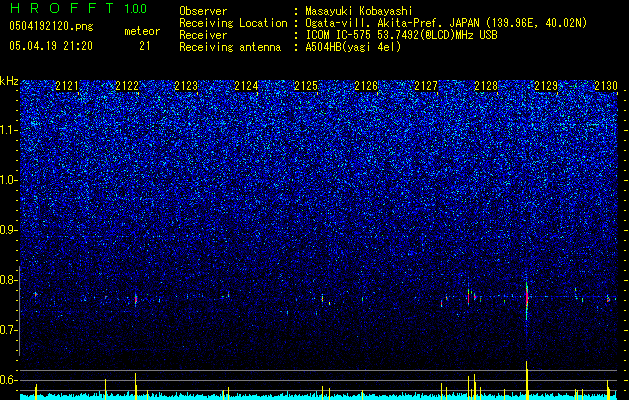
Task: Click the 1.0 kHz axis label
Action: tap(8, 180)
